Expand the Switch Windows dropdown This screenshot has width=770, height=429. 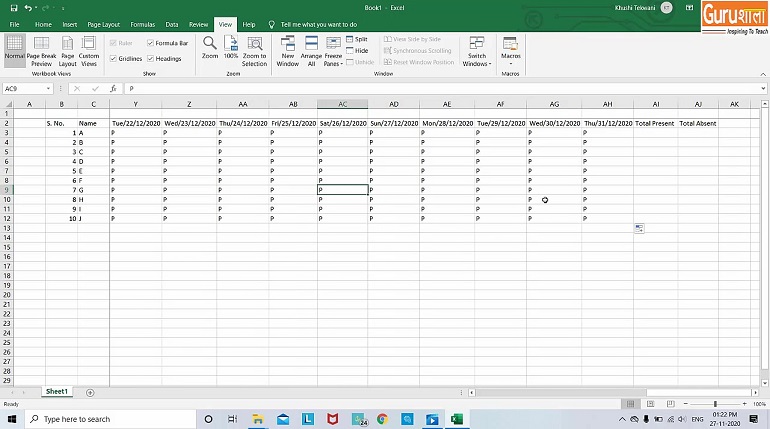click(x=476, y=52)
